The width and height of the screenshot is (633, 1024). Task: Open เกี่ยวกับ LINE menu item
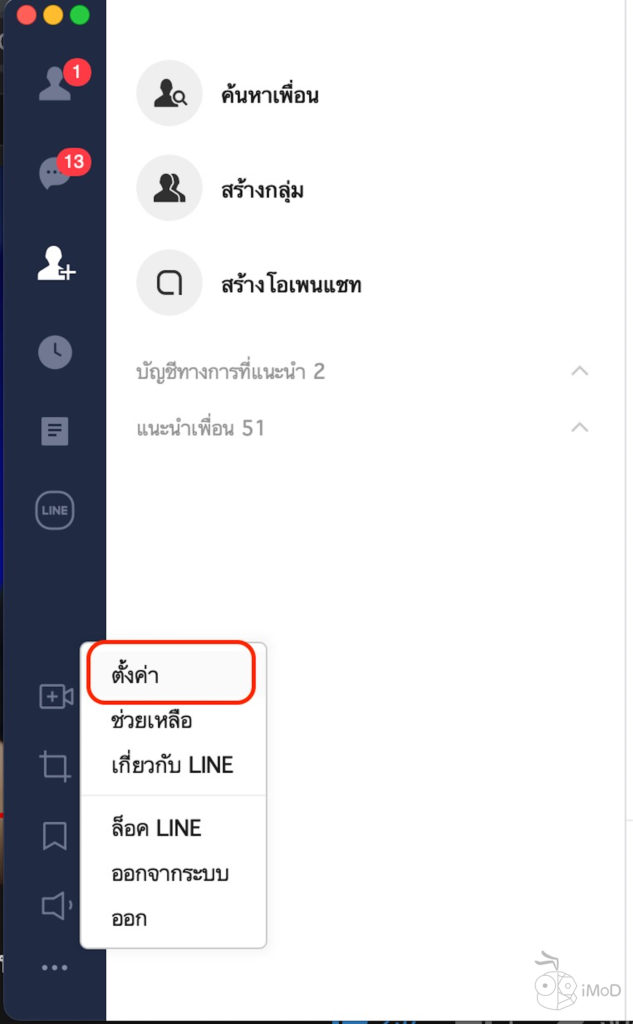tap(173, 765)
